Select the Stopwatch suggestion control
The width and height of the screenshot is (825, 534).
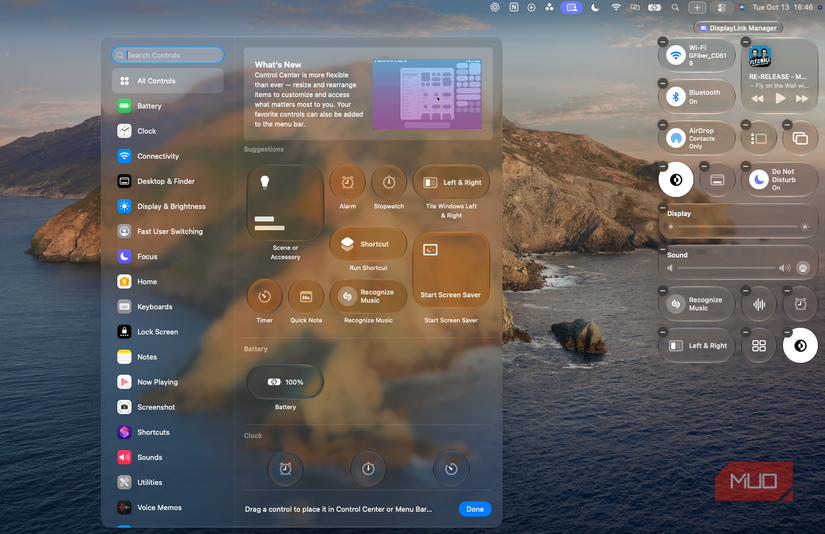pyautogui.click(x=389, y=183)
